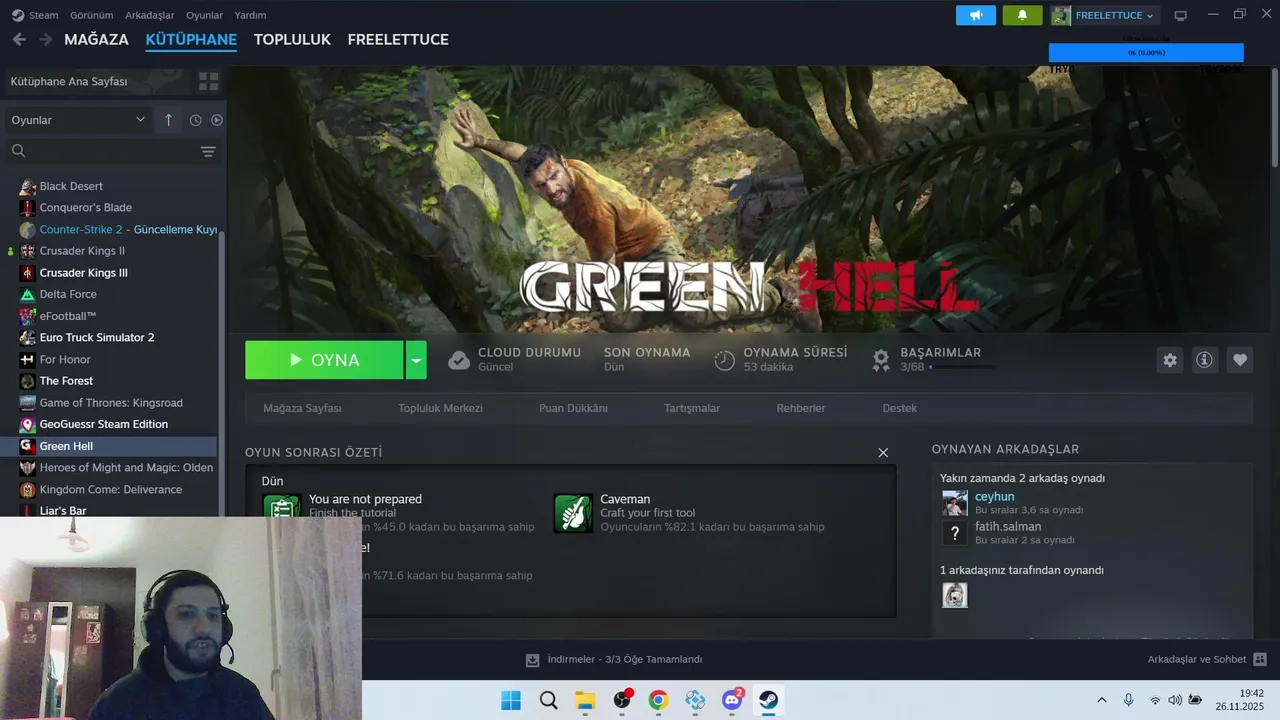
Task: Open the Arkadaşlar ve Sohbet chat icon
Action: pyautogui.click(x=1260, y=659)
